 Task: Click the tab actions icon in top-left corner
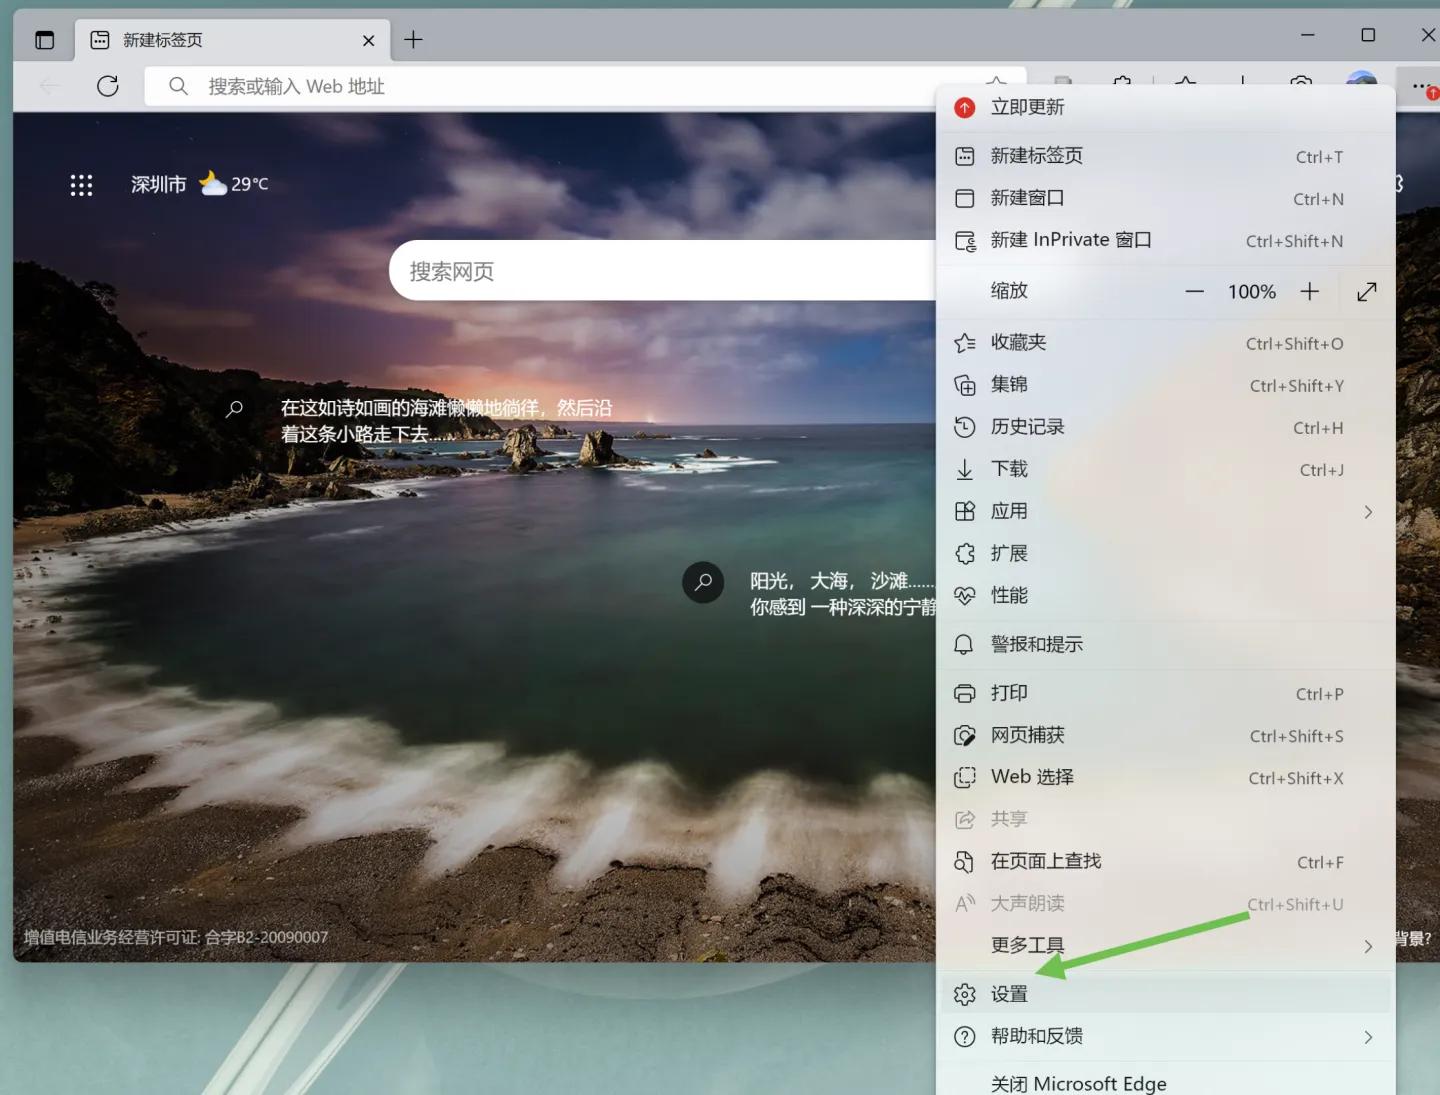pos(44,39)
